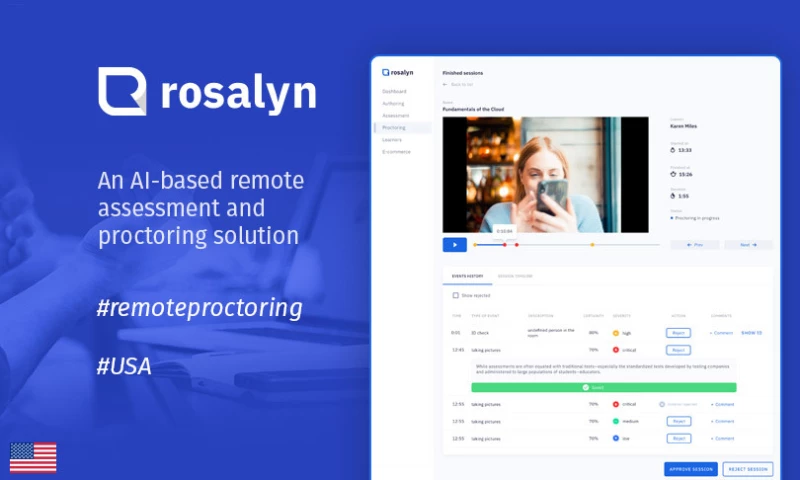
Task: Add comment on the 12:55 critical event
Action: (x=722, y=405)
